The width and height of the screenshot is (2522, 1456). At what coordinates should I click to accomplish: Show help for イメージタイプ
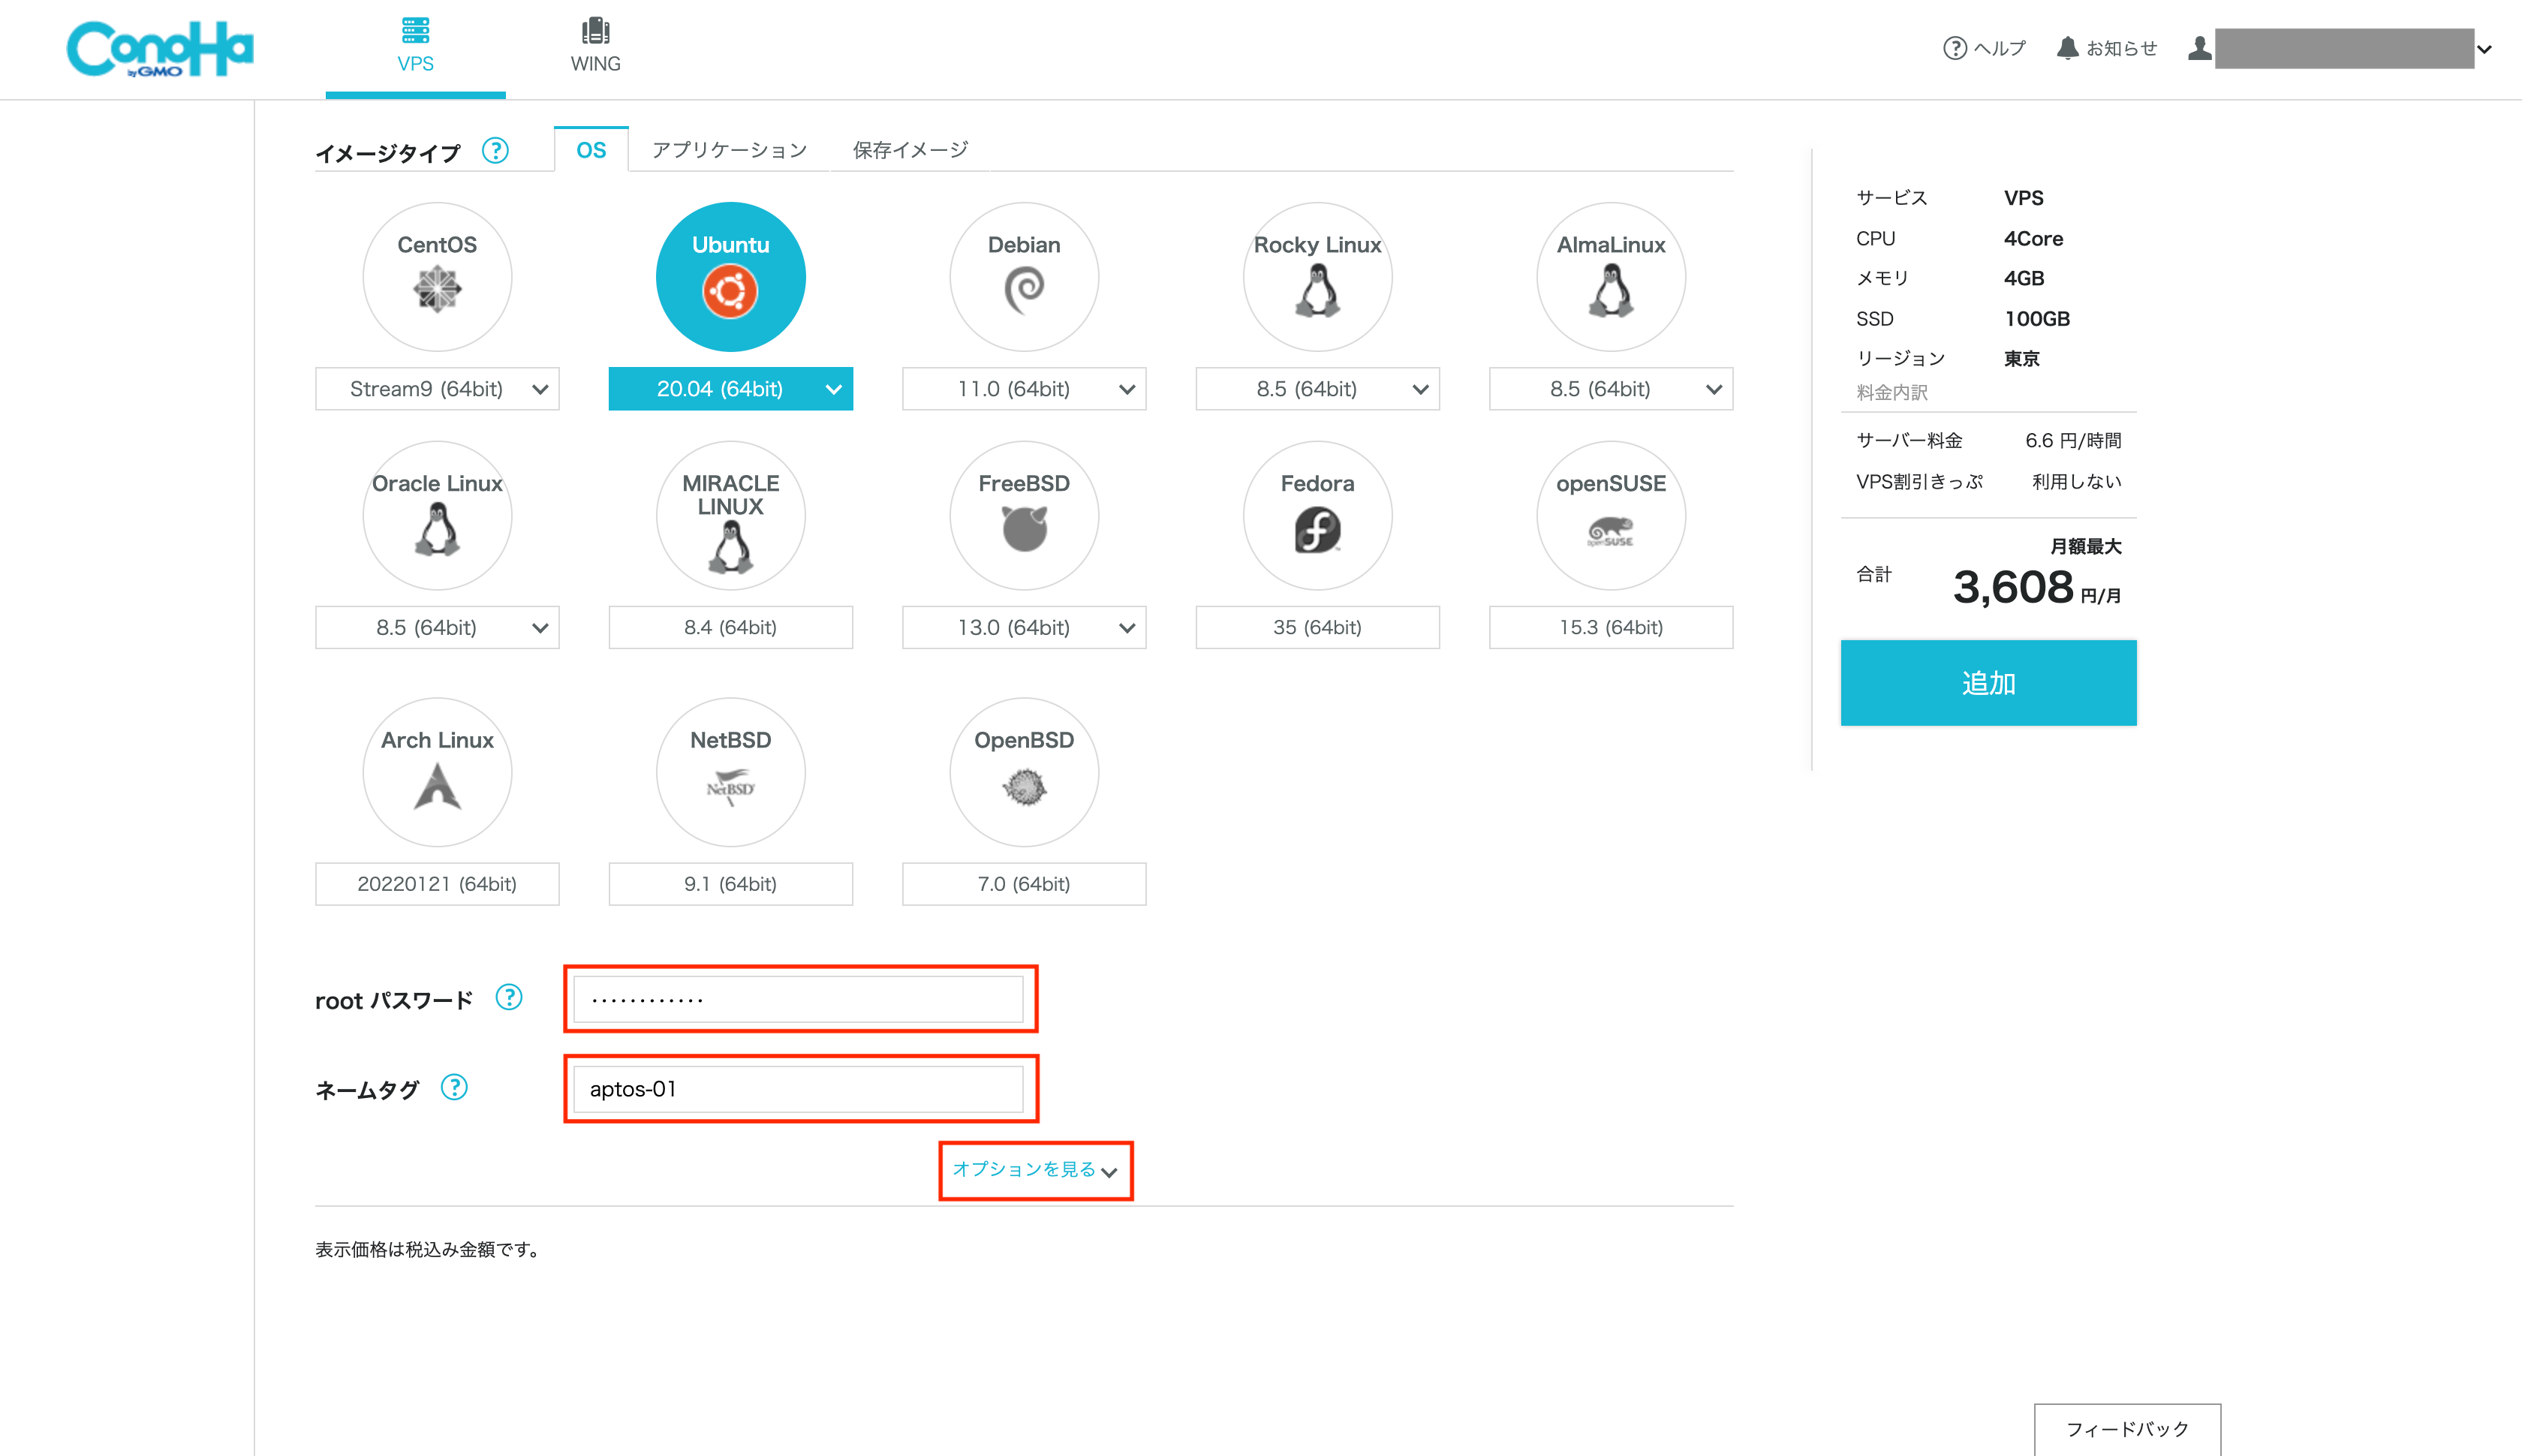pos(495,151)
